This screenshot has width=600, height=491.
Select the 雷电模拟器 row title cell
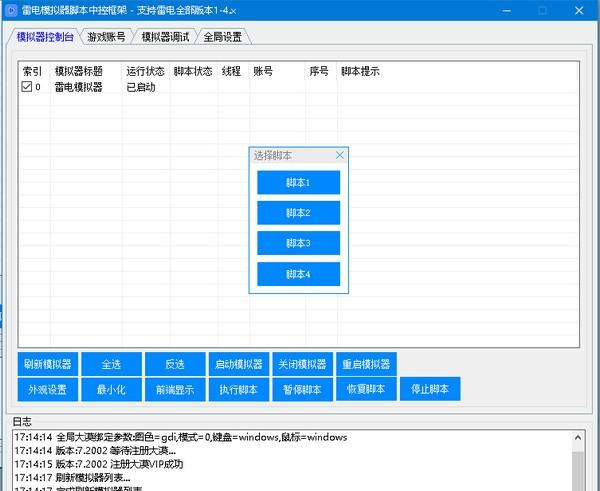[x=78, y=87]
